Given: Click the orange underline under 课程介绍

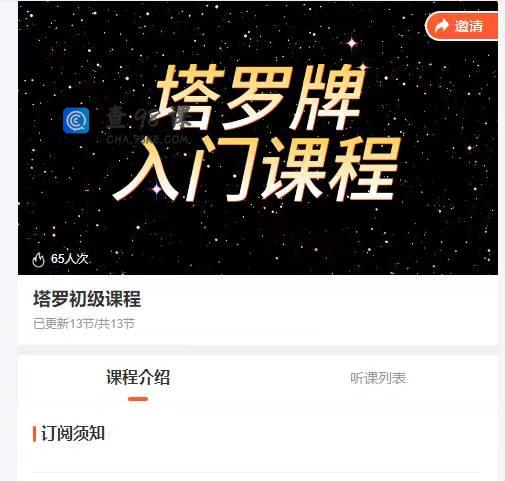Looking at the screenshot, I should point(138,399).
